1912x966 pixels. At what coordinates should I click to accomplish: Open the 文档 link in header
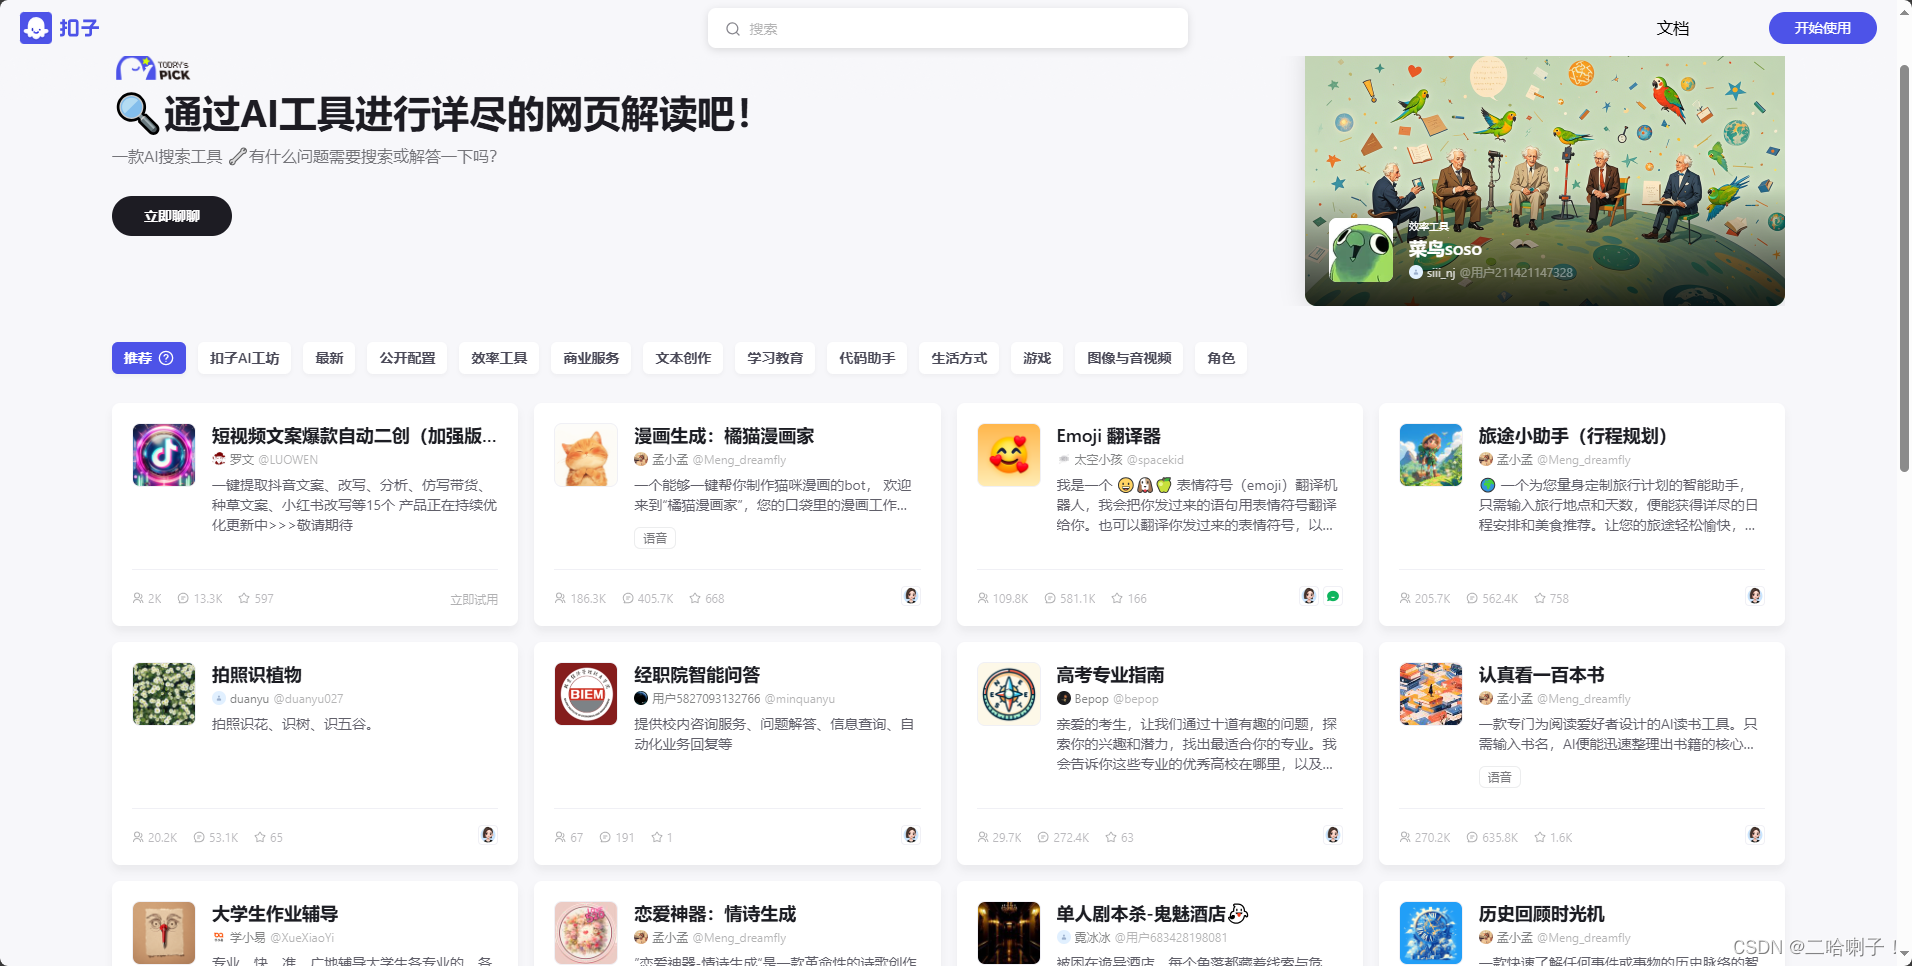coord(1673,28)
